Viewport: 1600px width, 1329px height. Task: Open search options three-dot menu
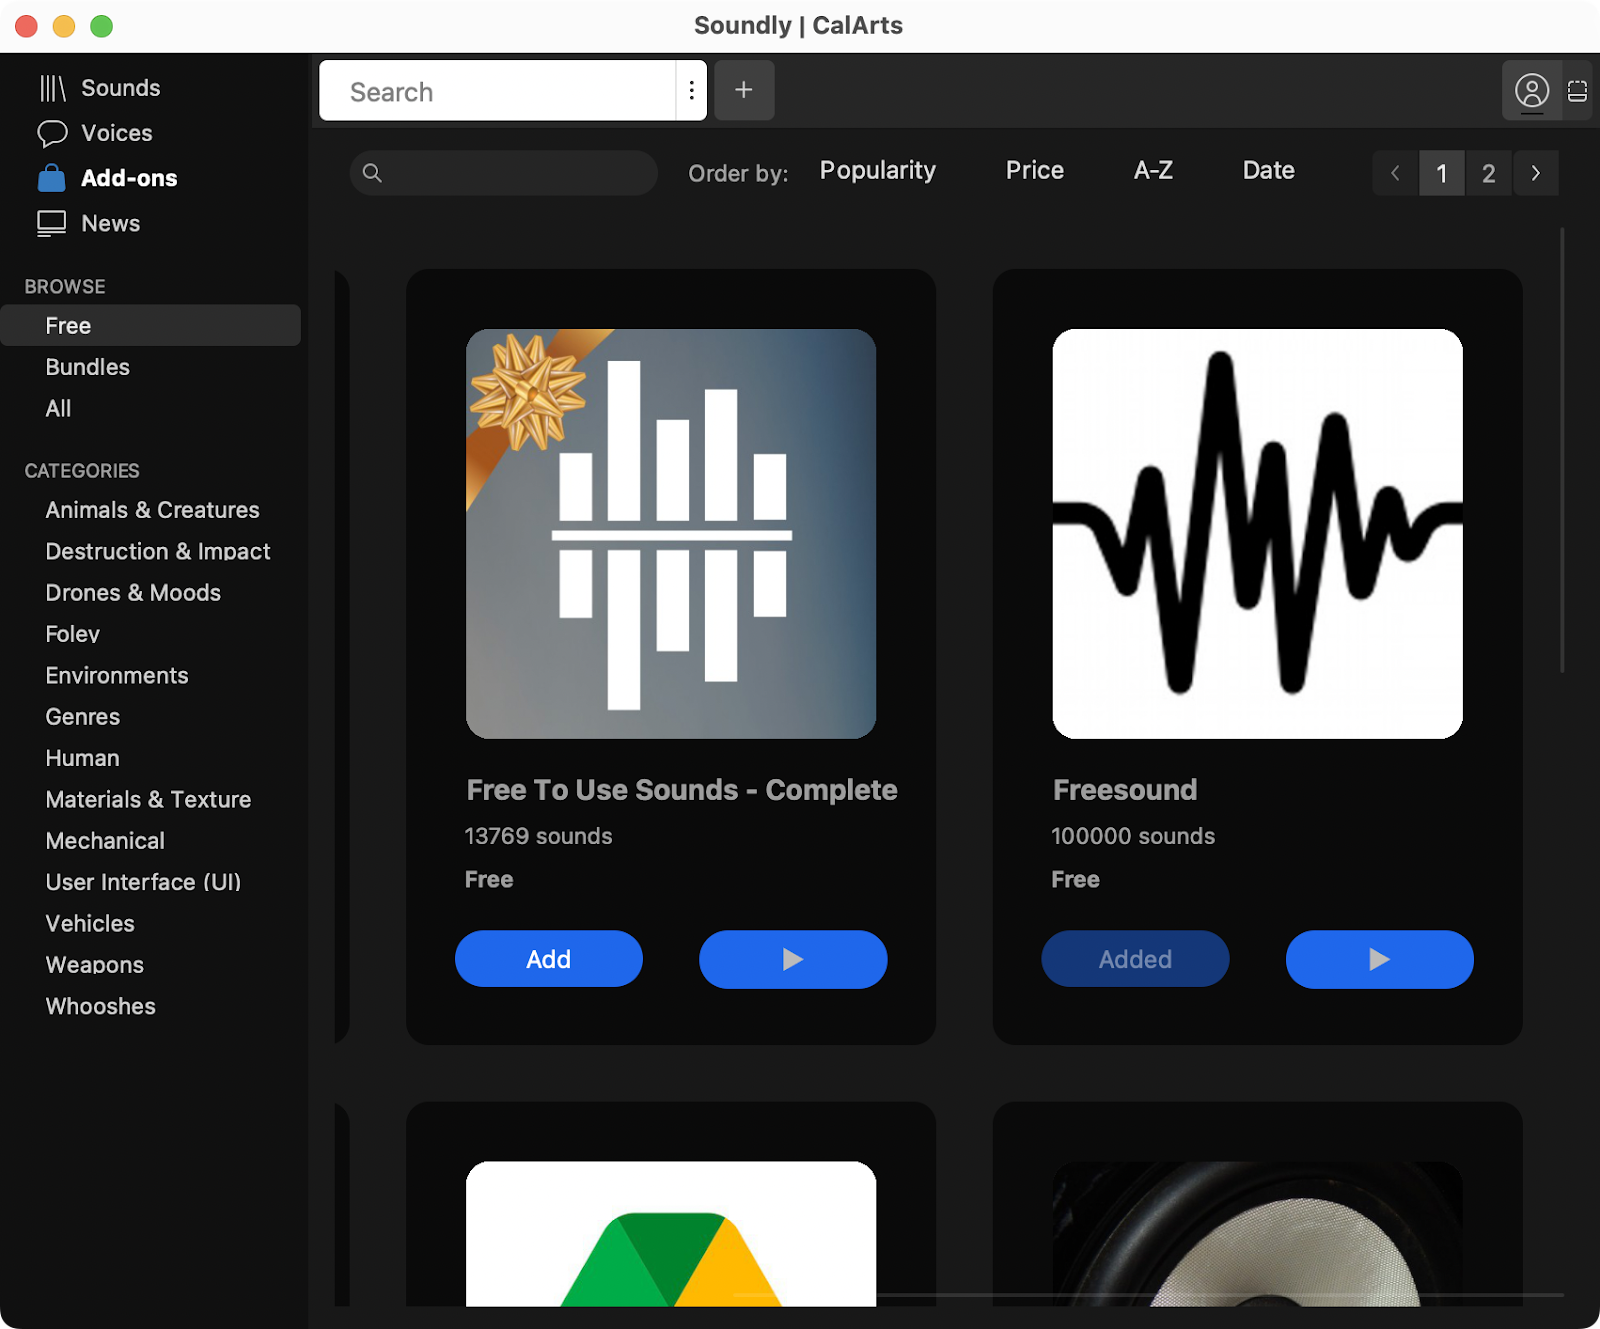click(691, 91)
